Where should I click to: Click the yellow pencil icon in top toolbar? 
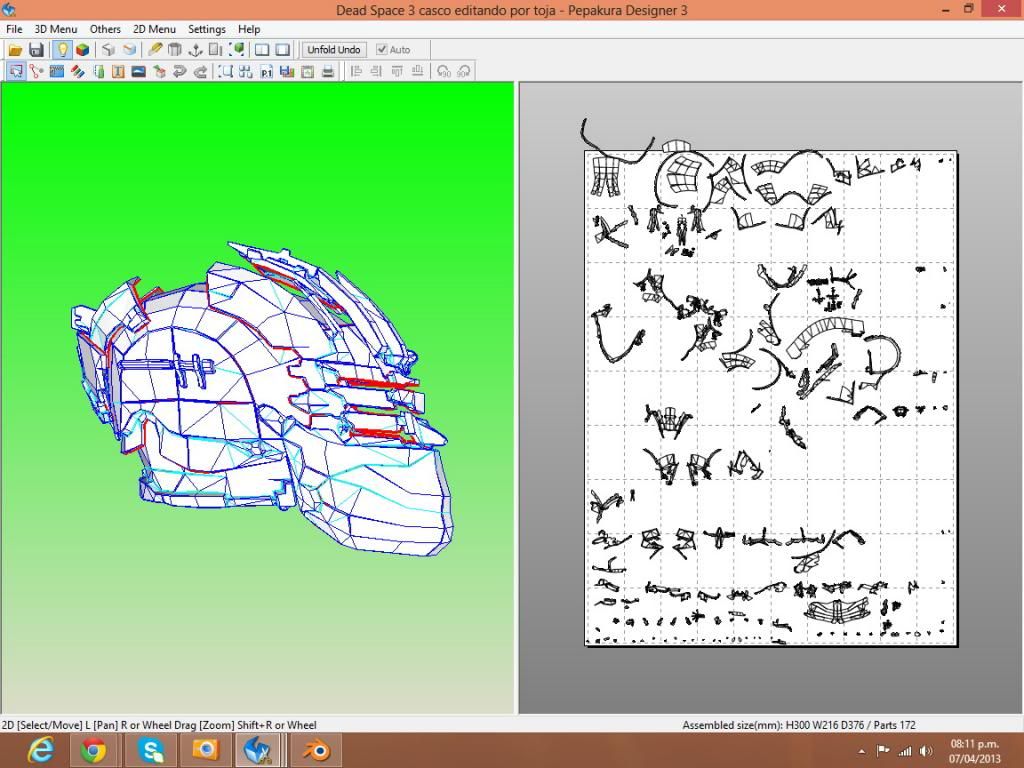155,50
